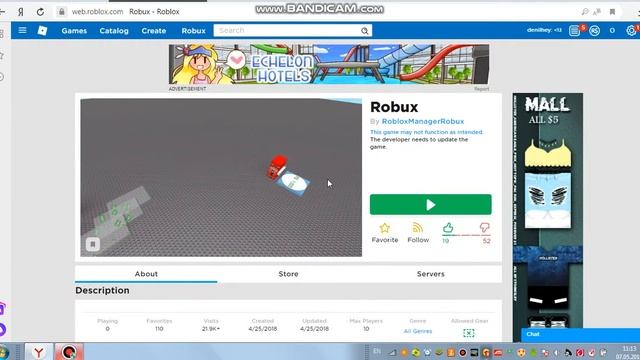Click the page zoom magnifier in address bar
The width and height of the screenshot is (640, 360).
pyautogui.click(x=585, y=12)
